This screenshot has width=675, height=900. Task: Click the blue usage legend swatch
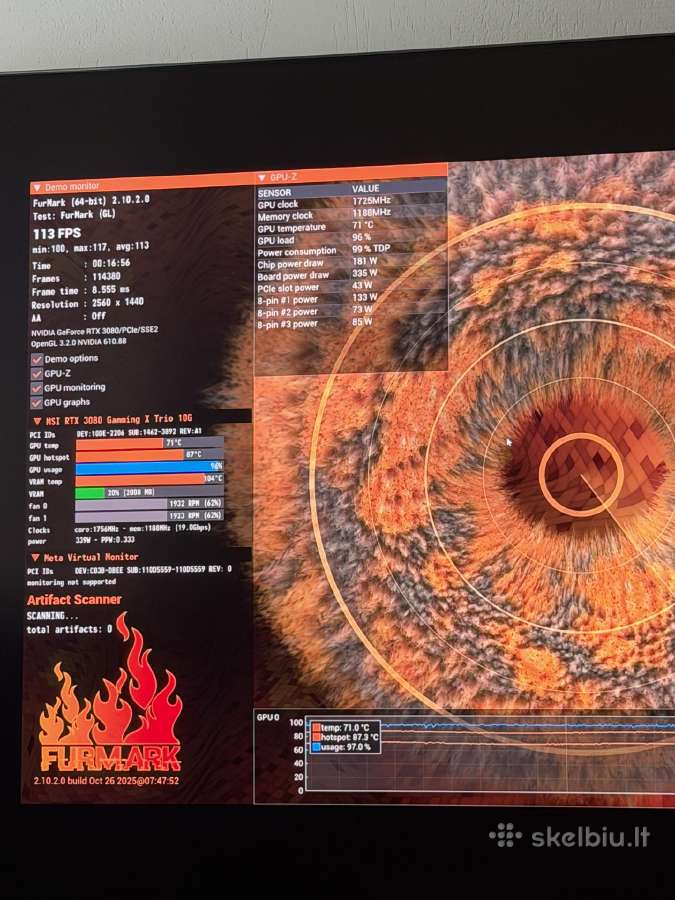[x=316, y=747]
